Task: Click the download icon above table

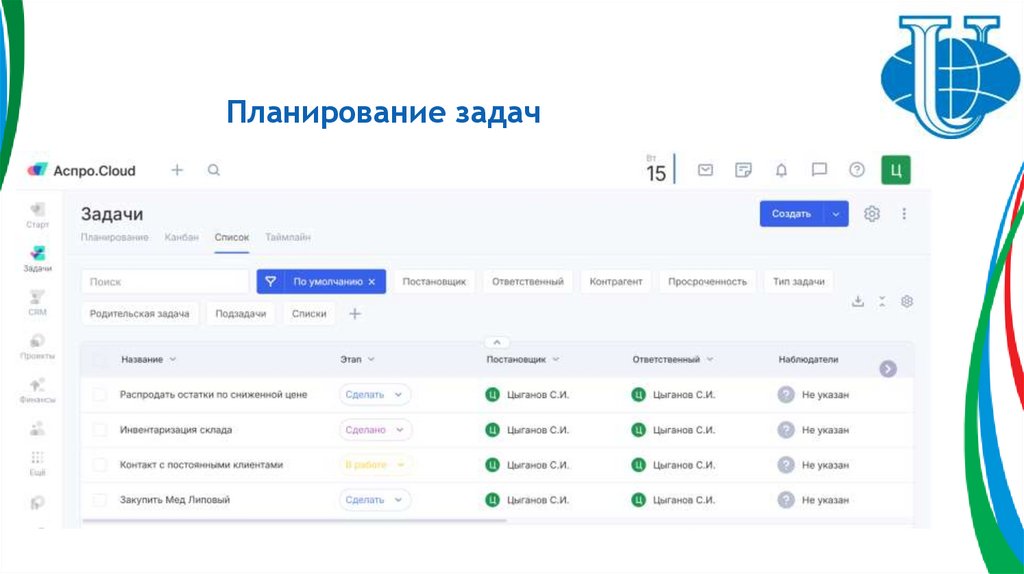Action: coord(858,301)
